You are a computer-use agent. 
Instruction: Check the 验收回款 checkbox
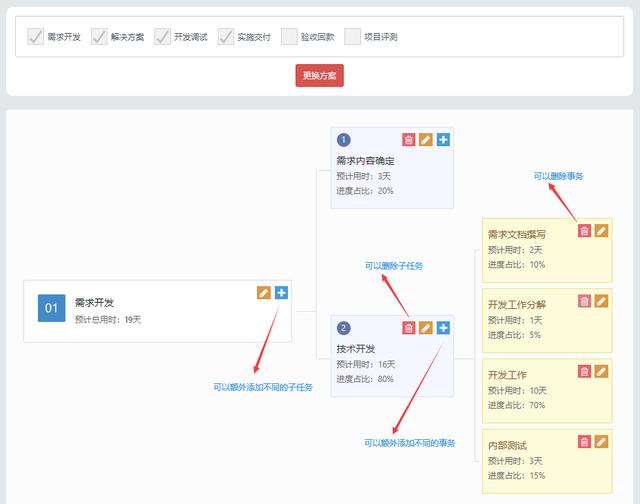[x=289, y=37]
